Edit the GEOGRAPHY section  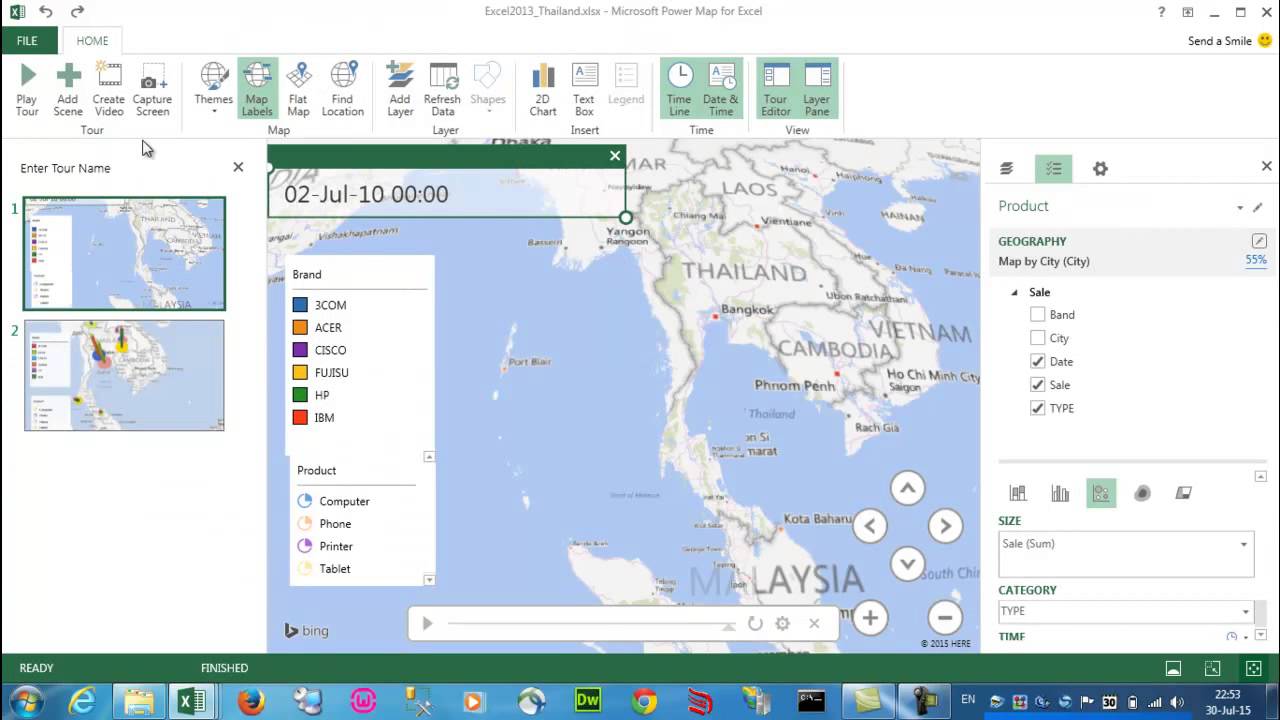[1259, 241]
